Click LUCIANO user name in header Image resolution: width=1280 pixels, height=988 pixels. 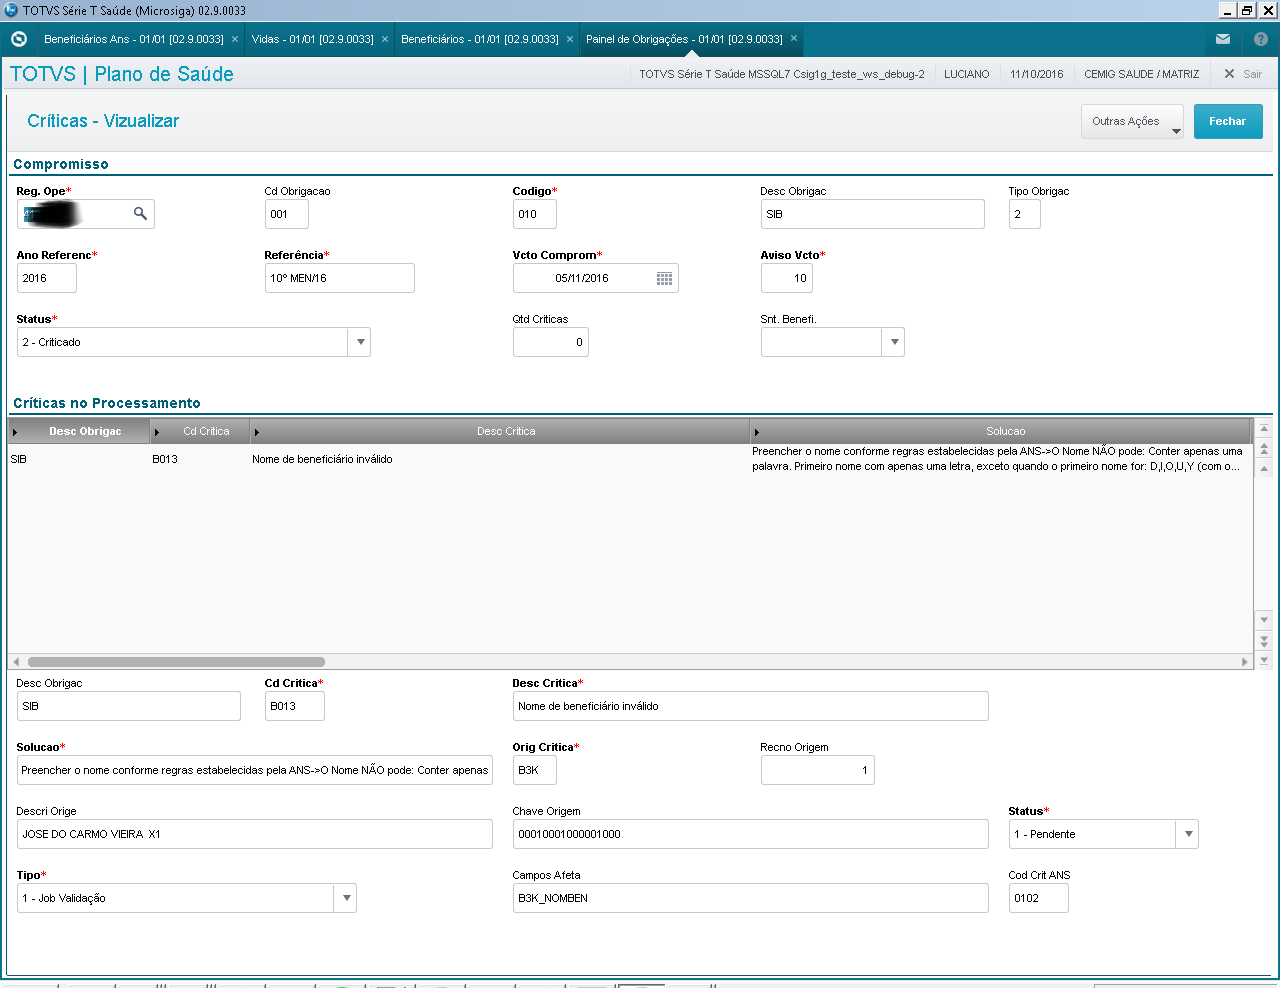(x=967, y=74)
